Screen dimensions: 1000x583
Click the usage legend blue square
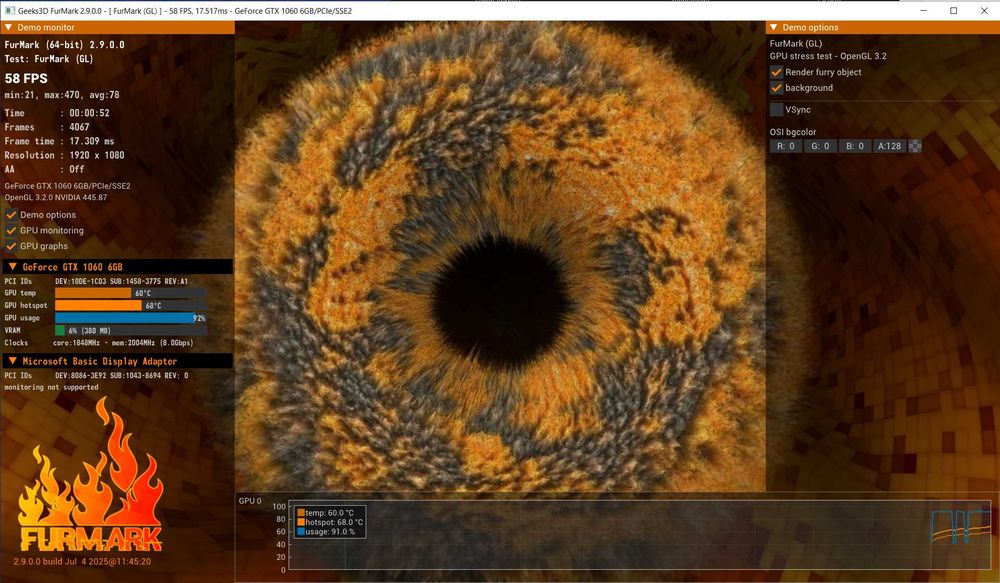pyautogui.click(x=300, y=531)
